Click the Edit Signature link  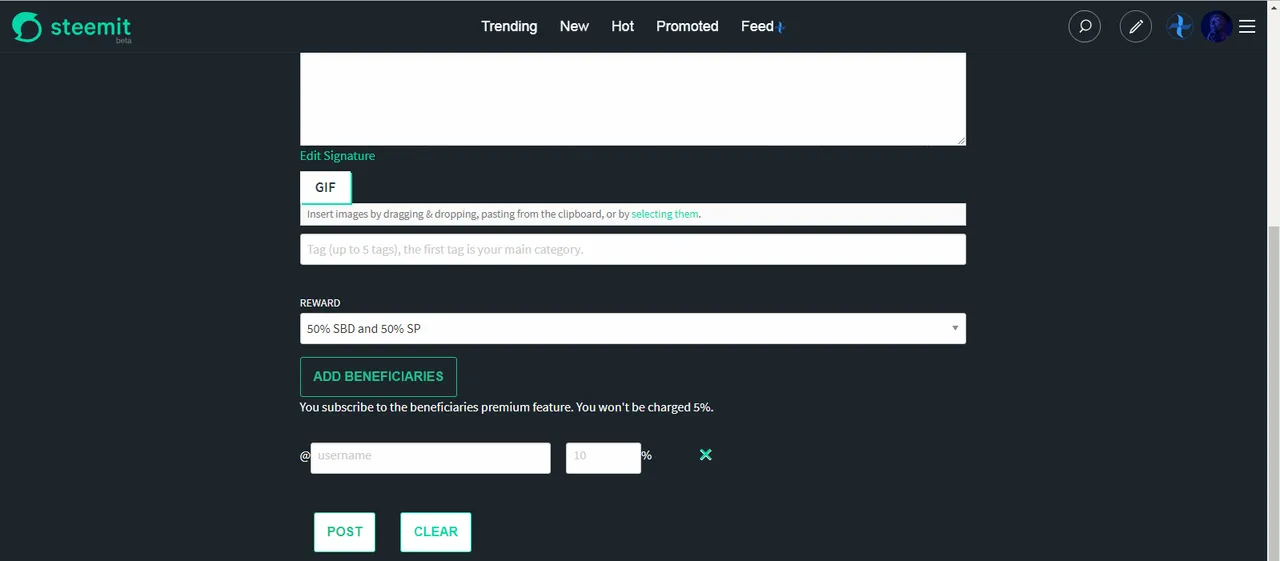337,156
